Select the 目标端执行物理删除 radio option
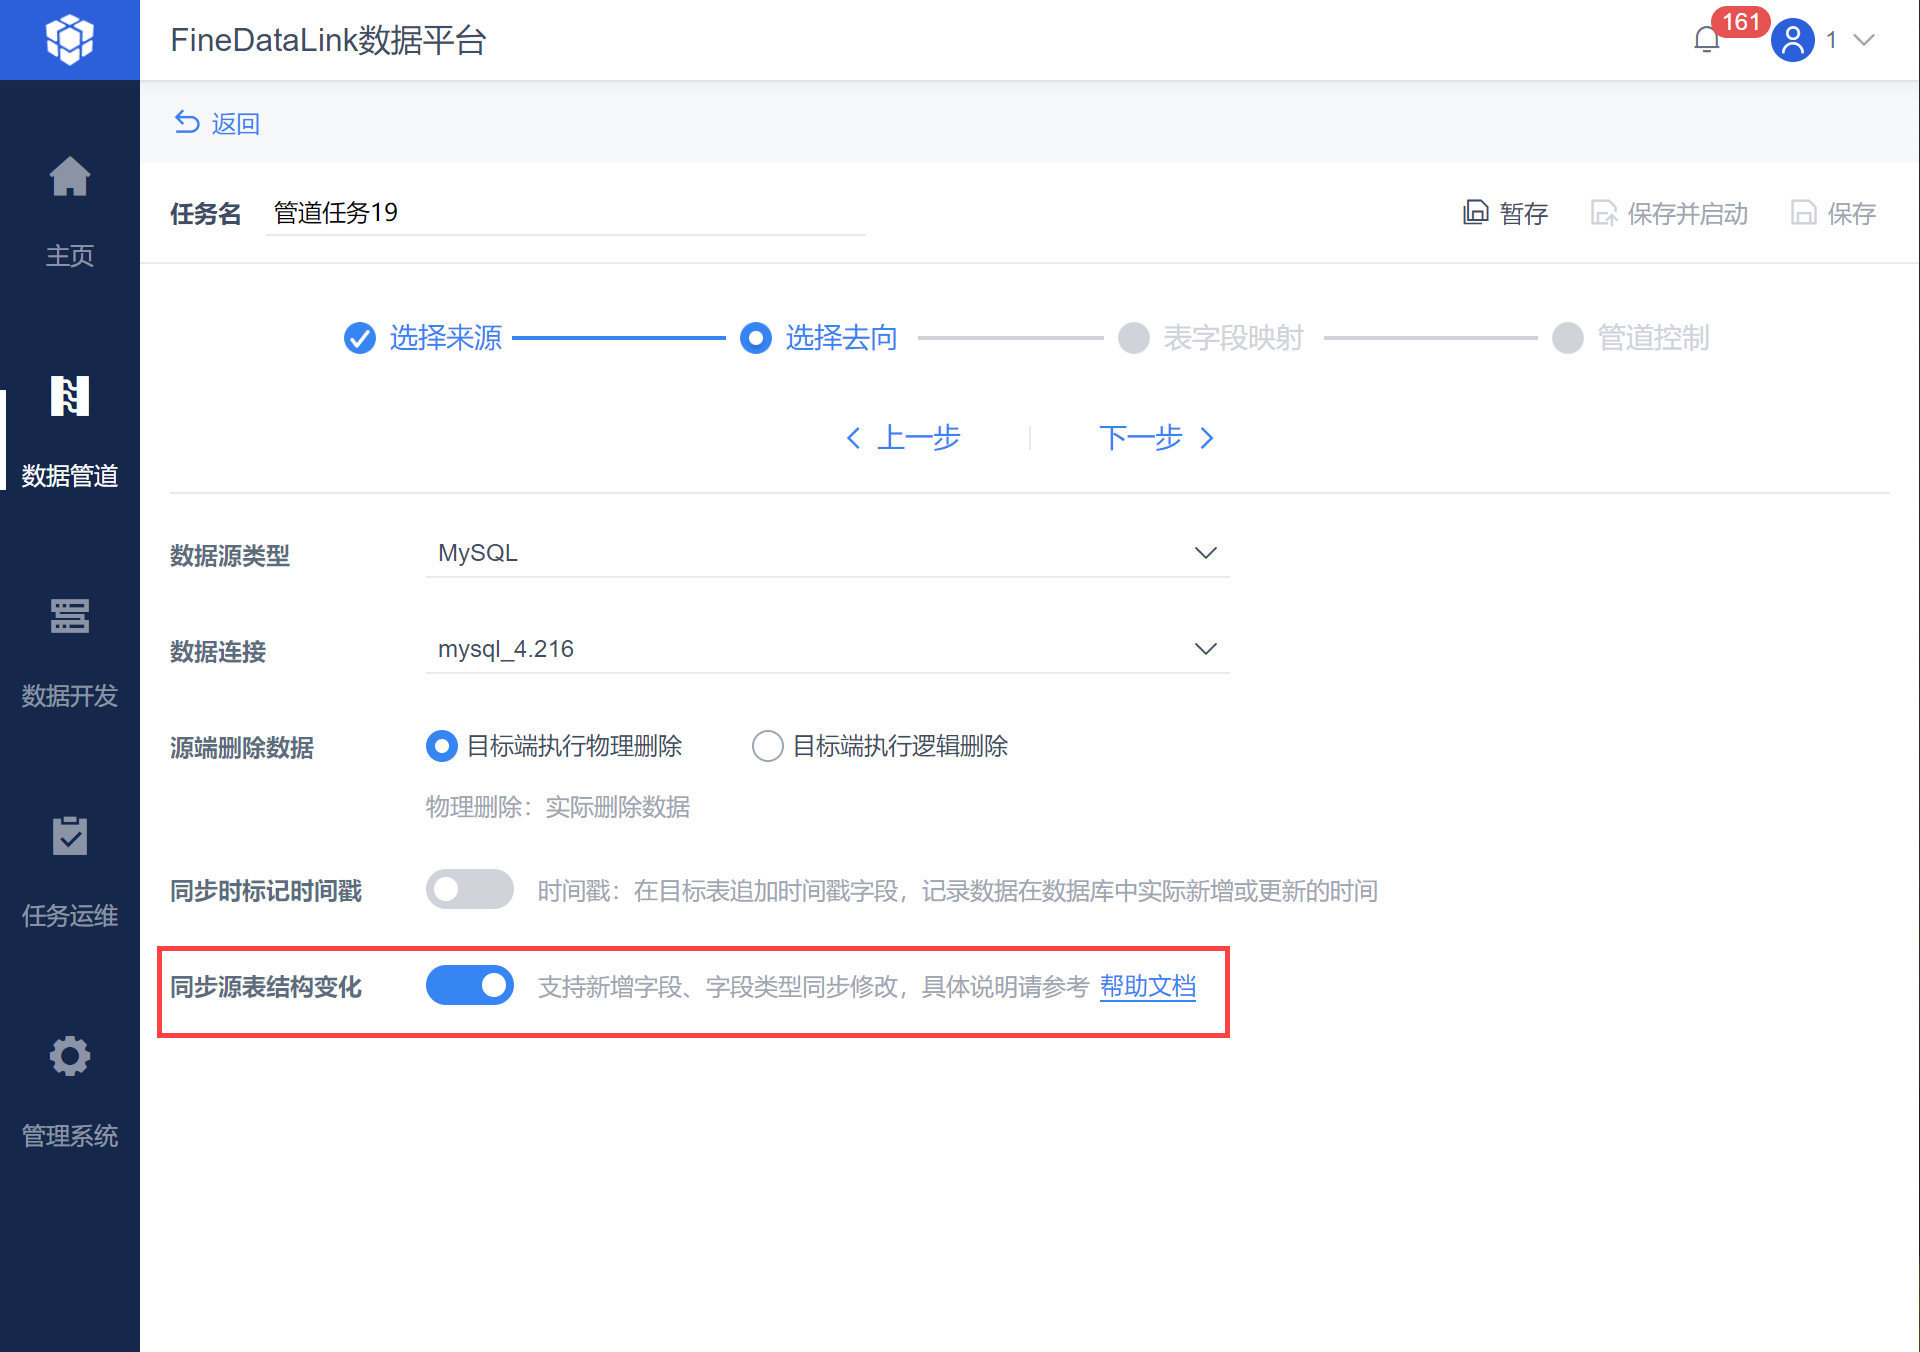Screen dimensions: 1920x1352 pyautogui.click(x=441, y=746)
